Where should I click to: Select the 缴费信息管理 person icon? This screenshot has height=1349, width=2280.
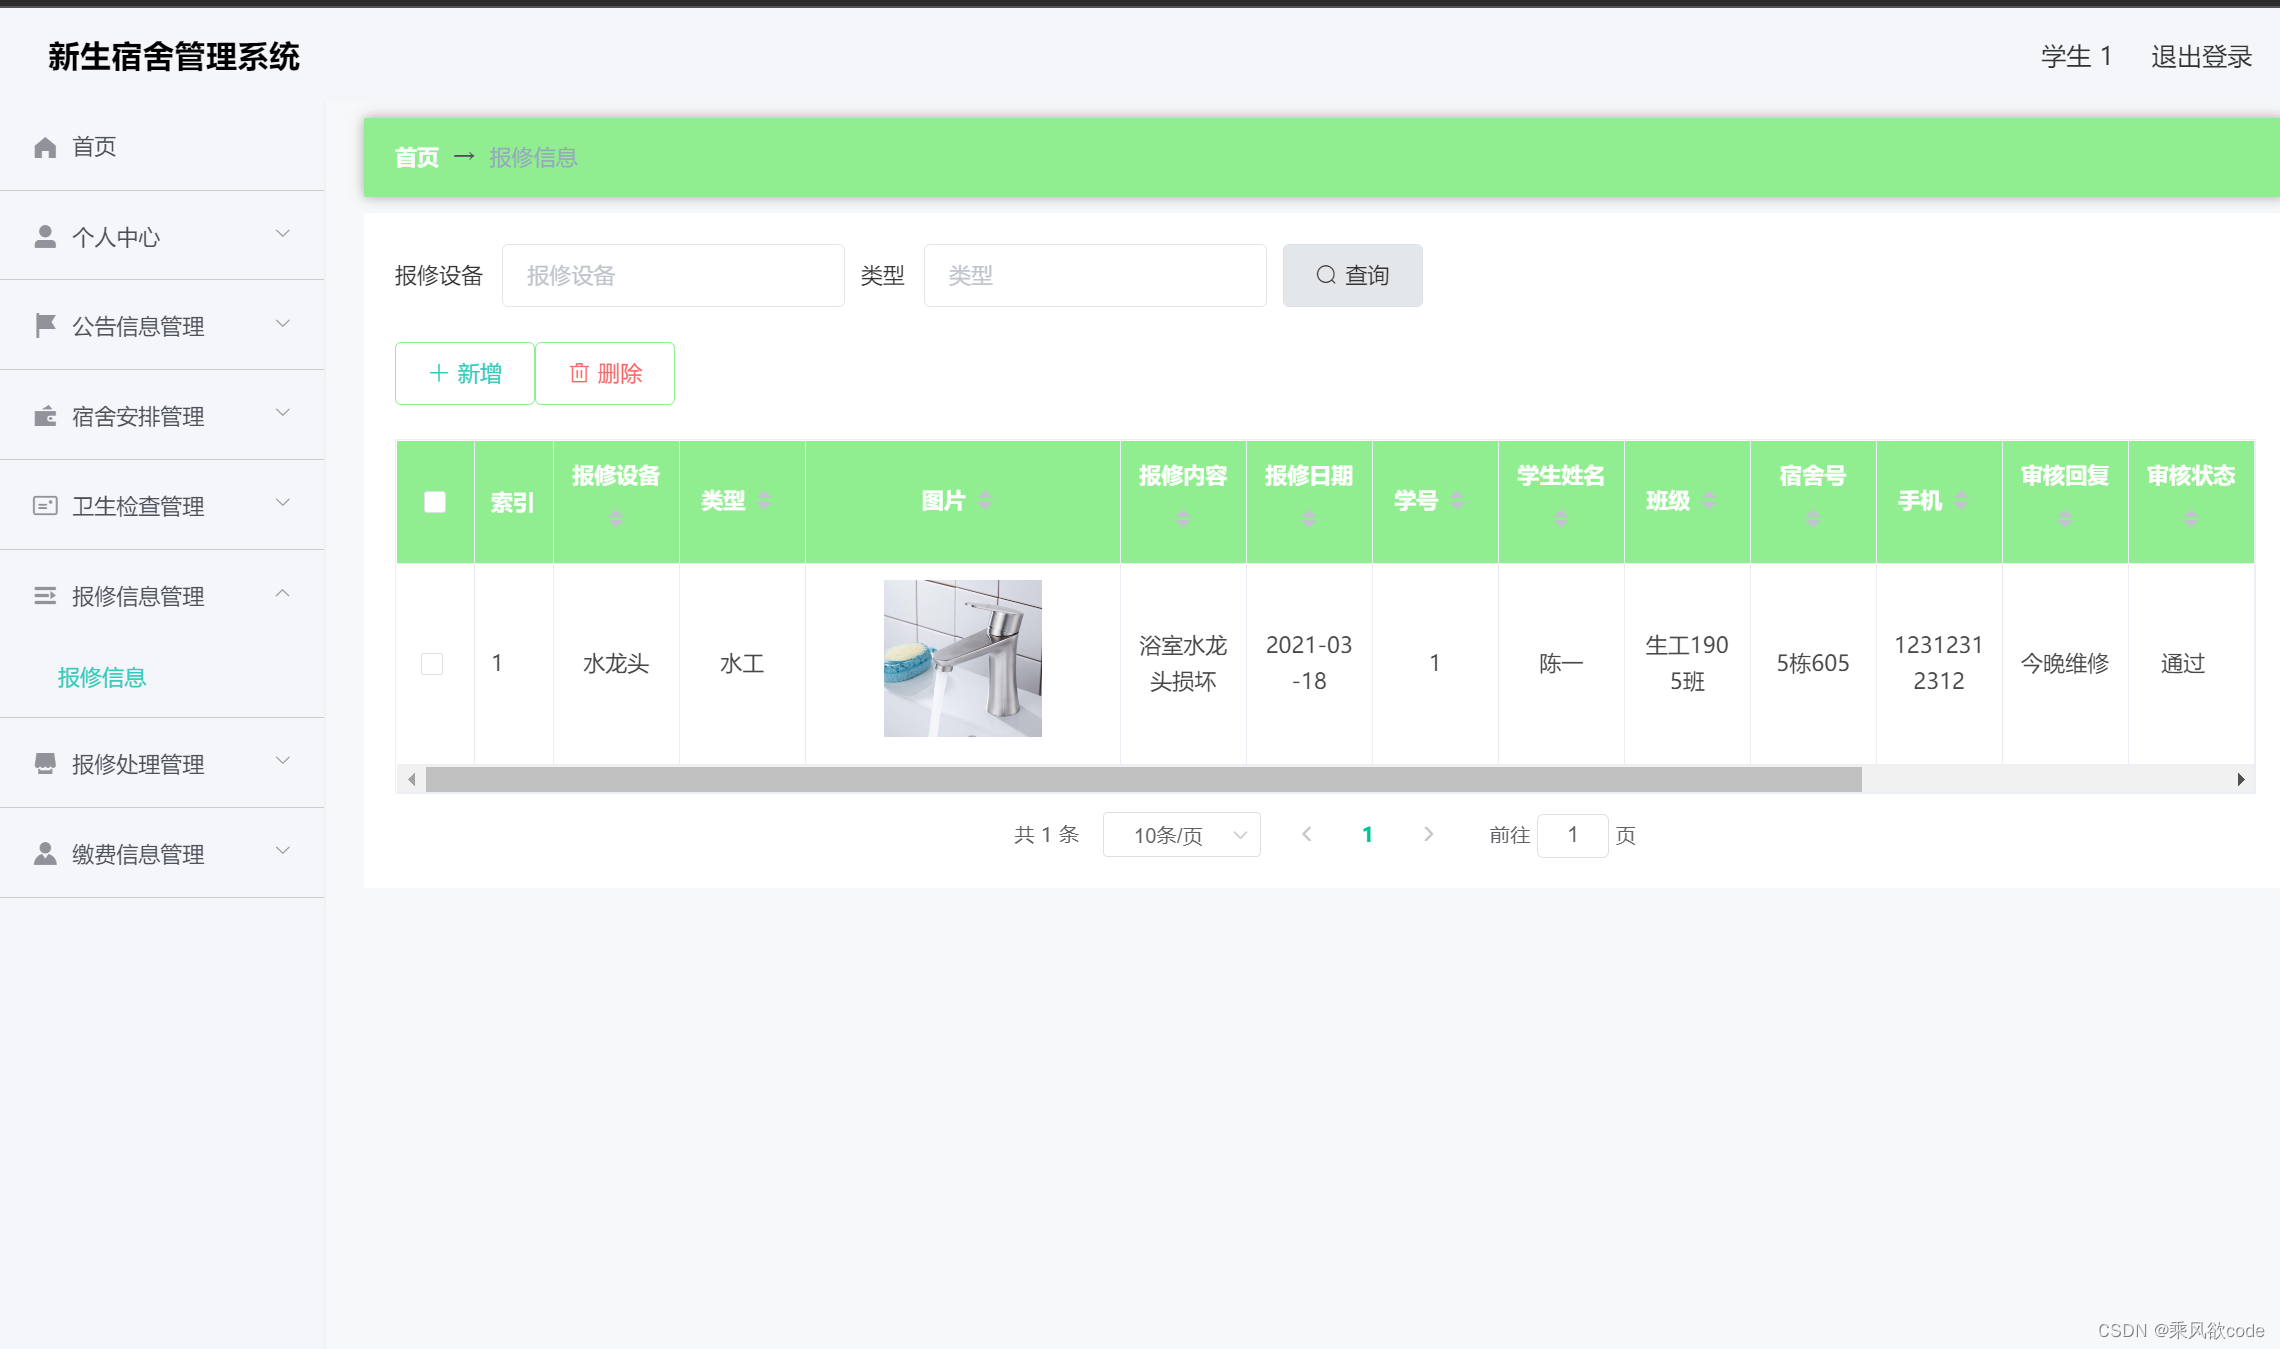point(44,853)
